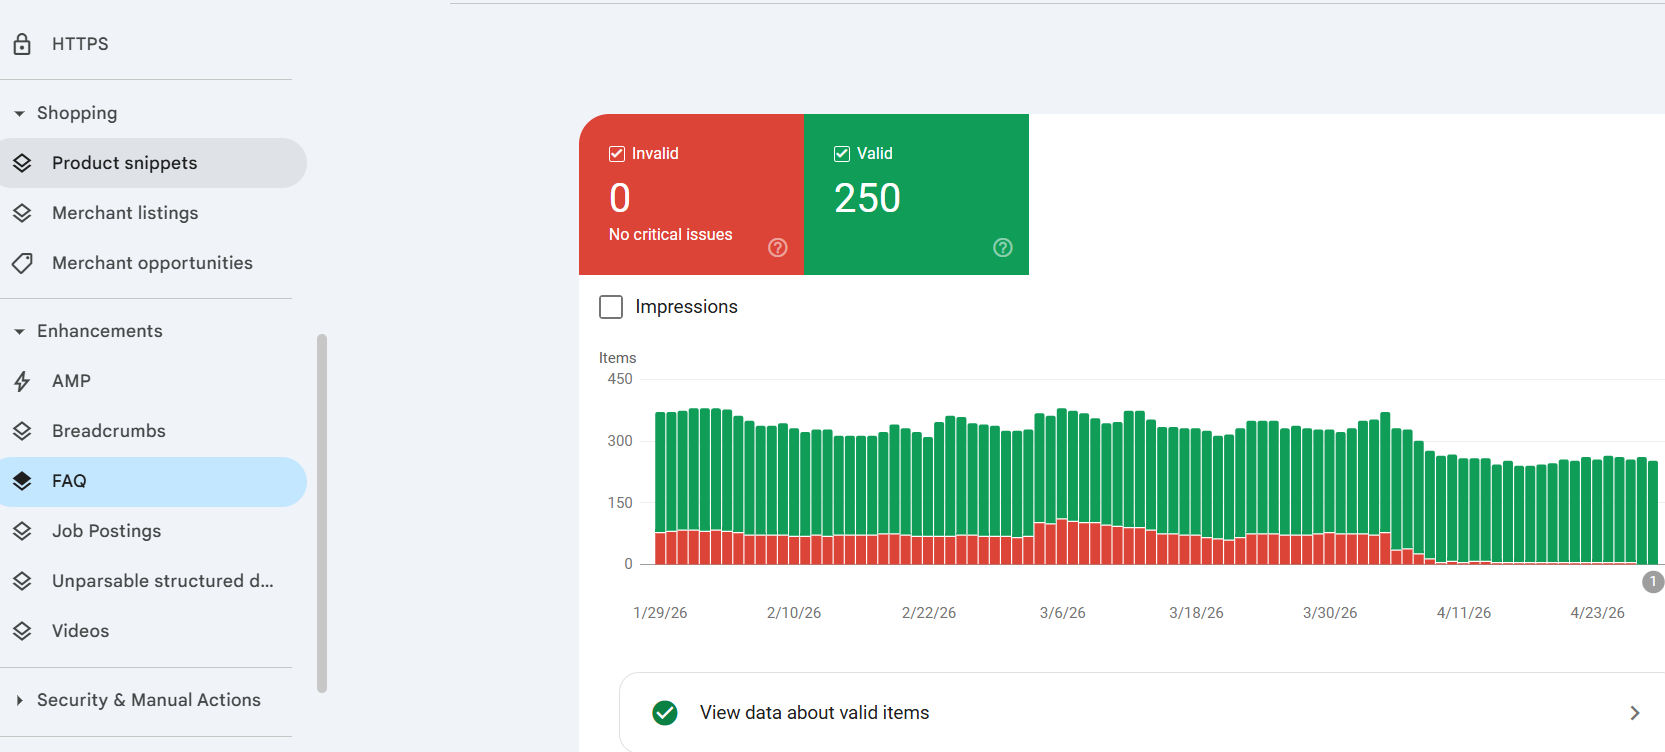Click the 4/23/26 date label
The width and height of the screenshot is (1665, 752).
(1597, 613)
